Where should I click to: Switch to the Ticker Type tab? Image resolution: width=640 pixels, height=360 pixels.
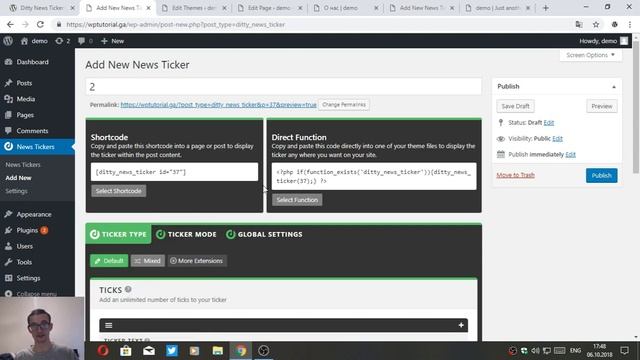click(x=118, y=234)
